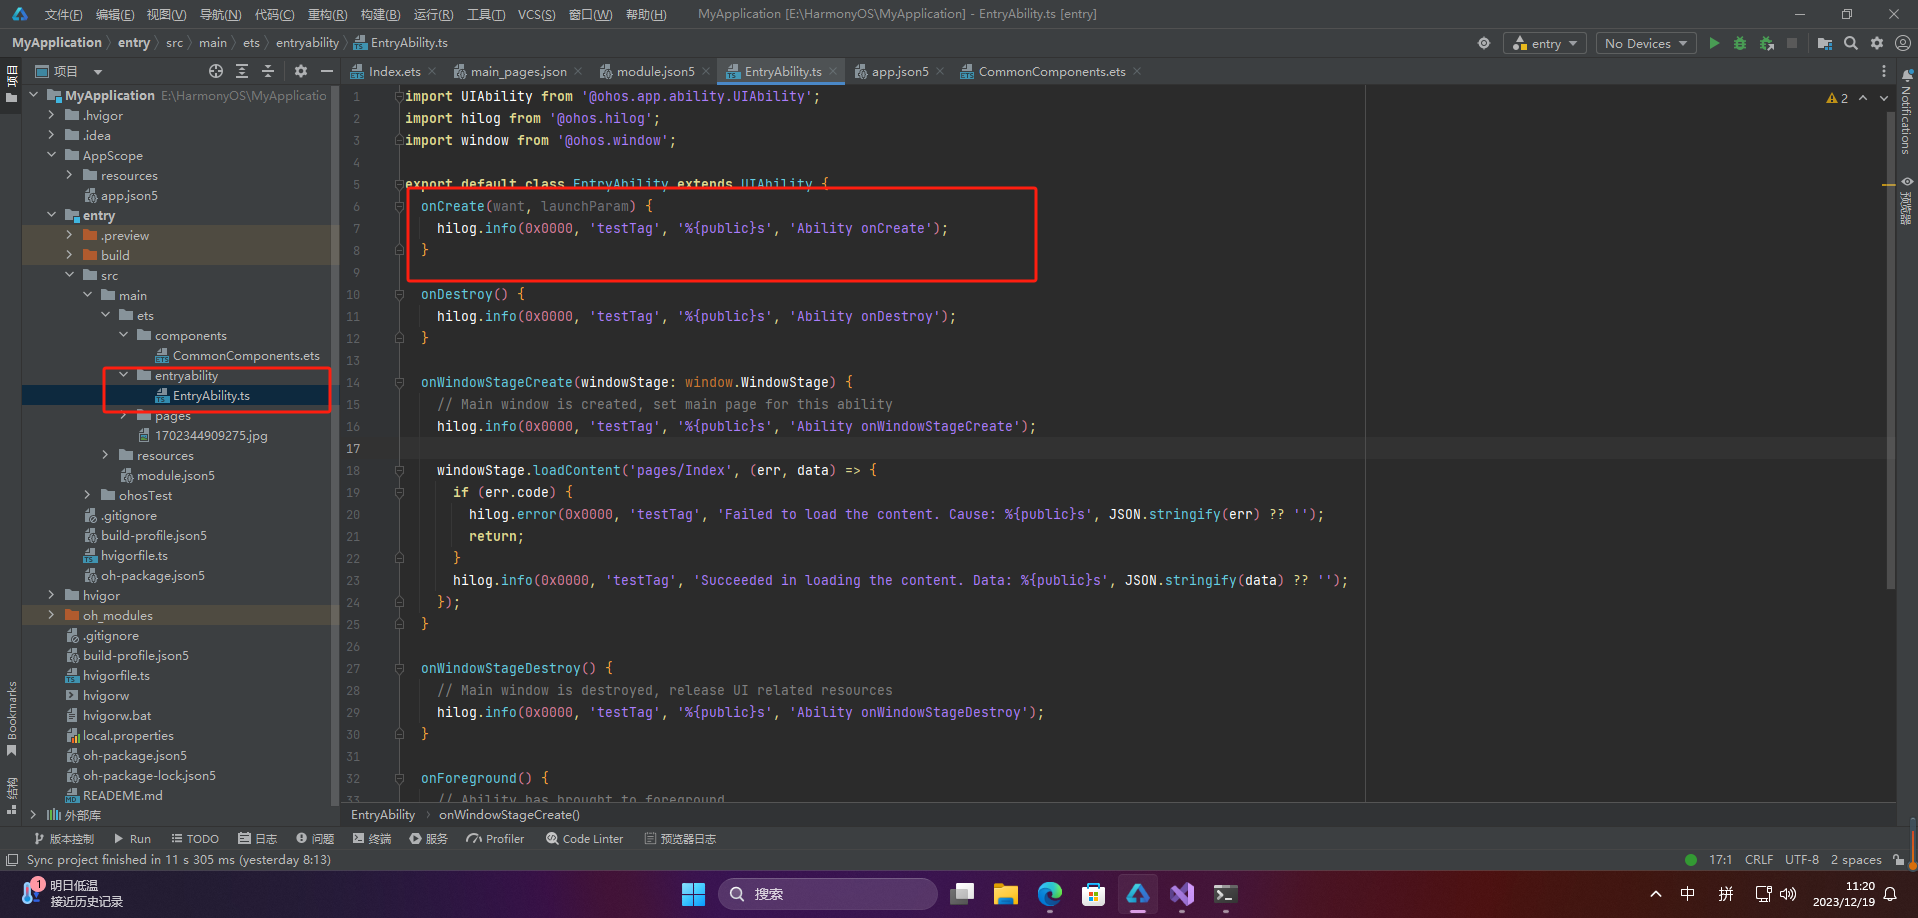Expand the build folder under entry
This screenshot has height=918, width=1918.
click(70, 255)
